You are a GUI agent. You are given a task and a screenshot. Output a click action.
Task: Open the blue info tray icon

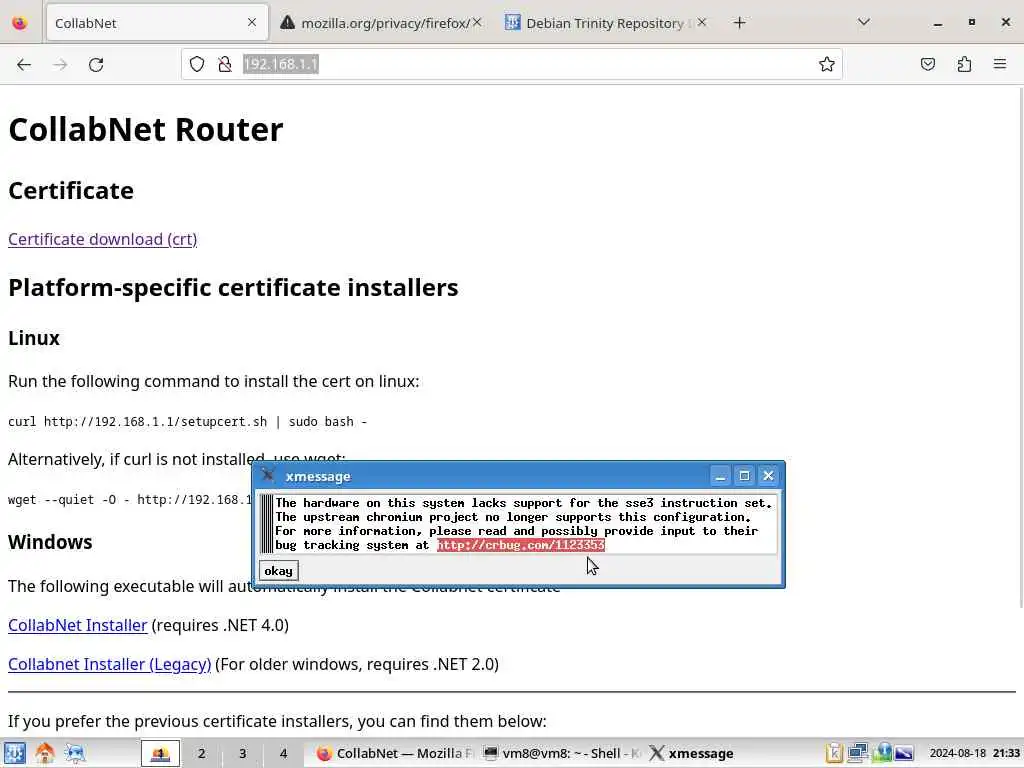point(882,753)
